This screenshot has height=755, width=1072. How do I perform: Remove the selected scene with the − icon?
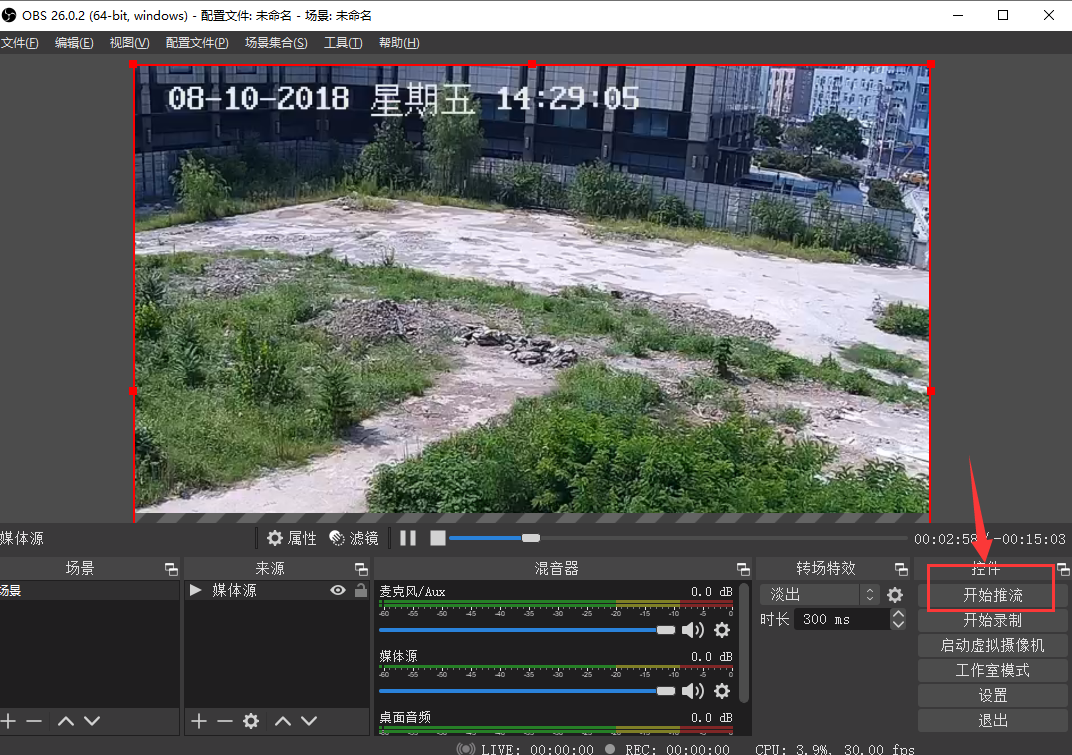[x=34, y=721]
